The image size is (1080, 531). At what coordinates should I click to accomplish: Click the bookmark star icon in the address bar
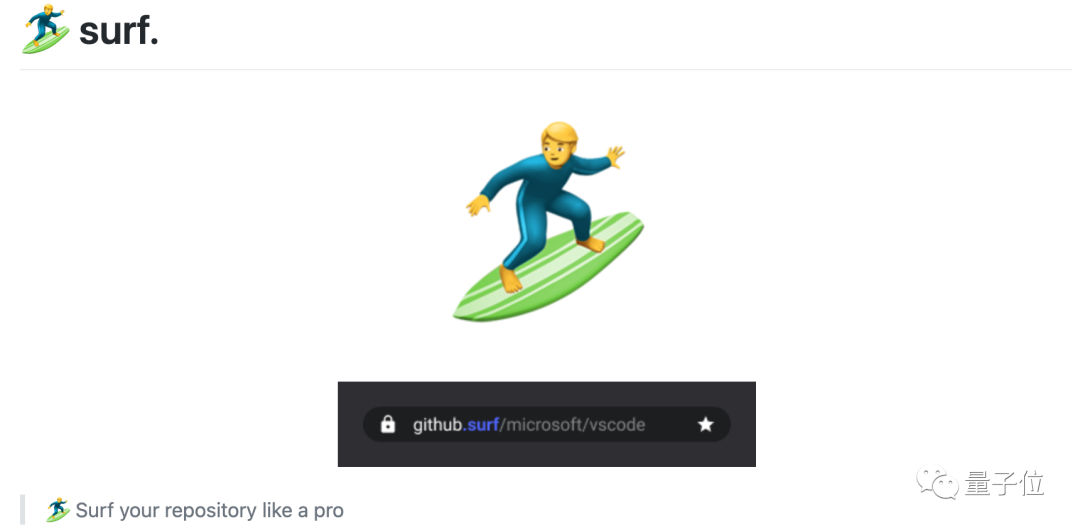[x=705, y=424]
